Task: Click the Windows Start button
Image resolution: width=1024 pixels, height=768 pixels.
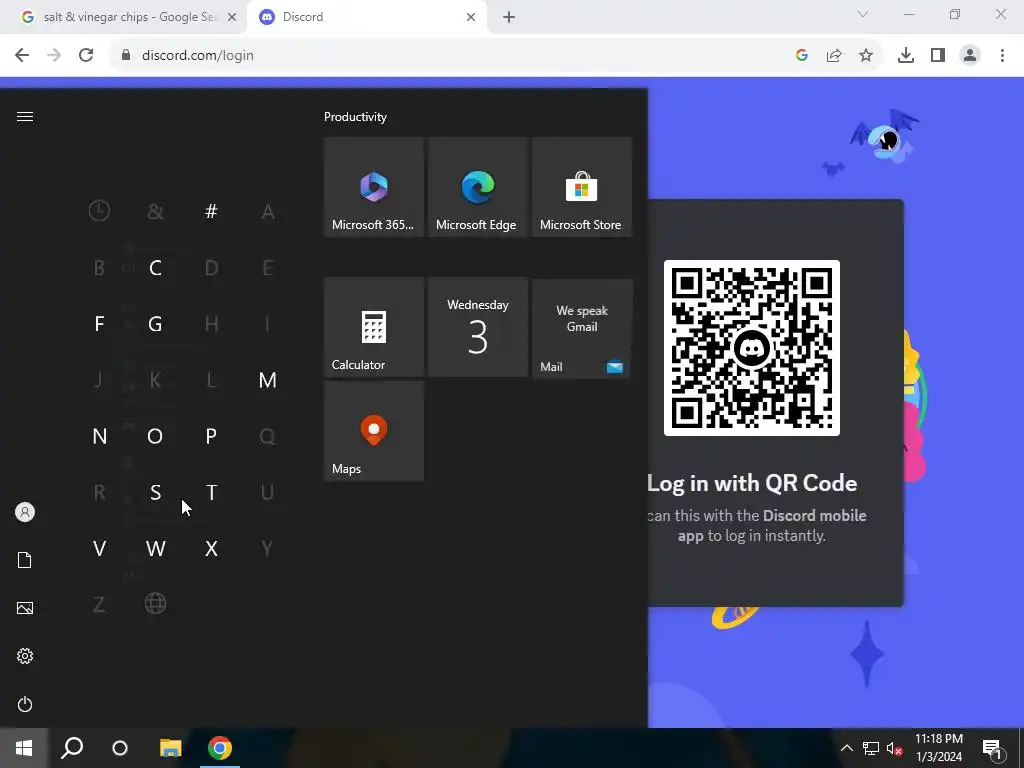Action: [x=24, y=748]
